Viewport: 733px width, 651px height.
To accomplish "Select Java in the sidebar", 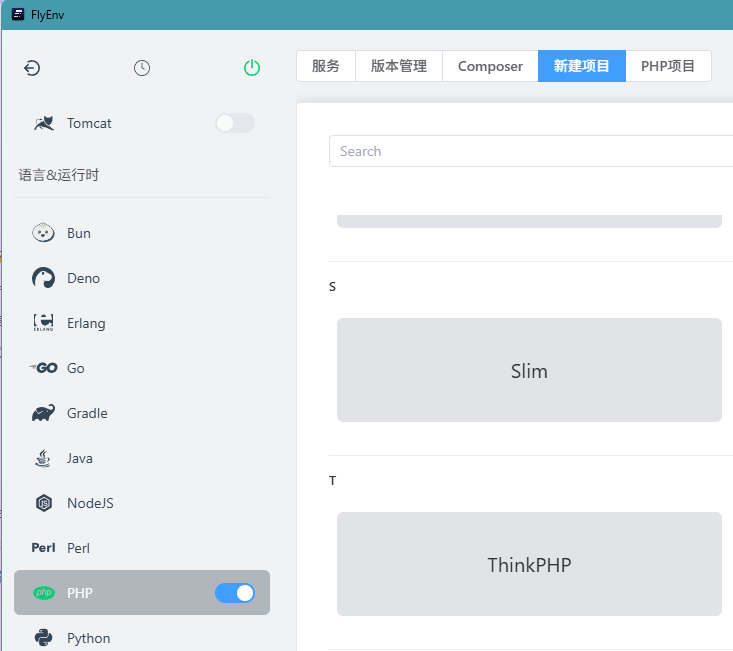I will pos(79,458).
